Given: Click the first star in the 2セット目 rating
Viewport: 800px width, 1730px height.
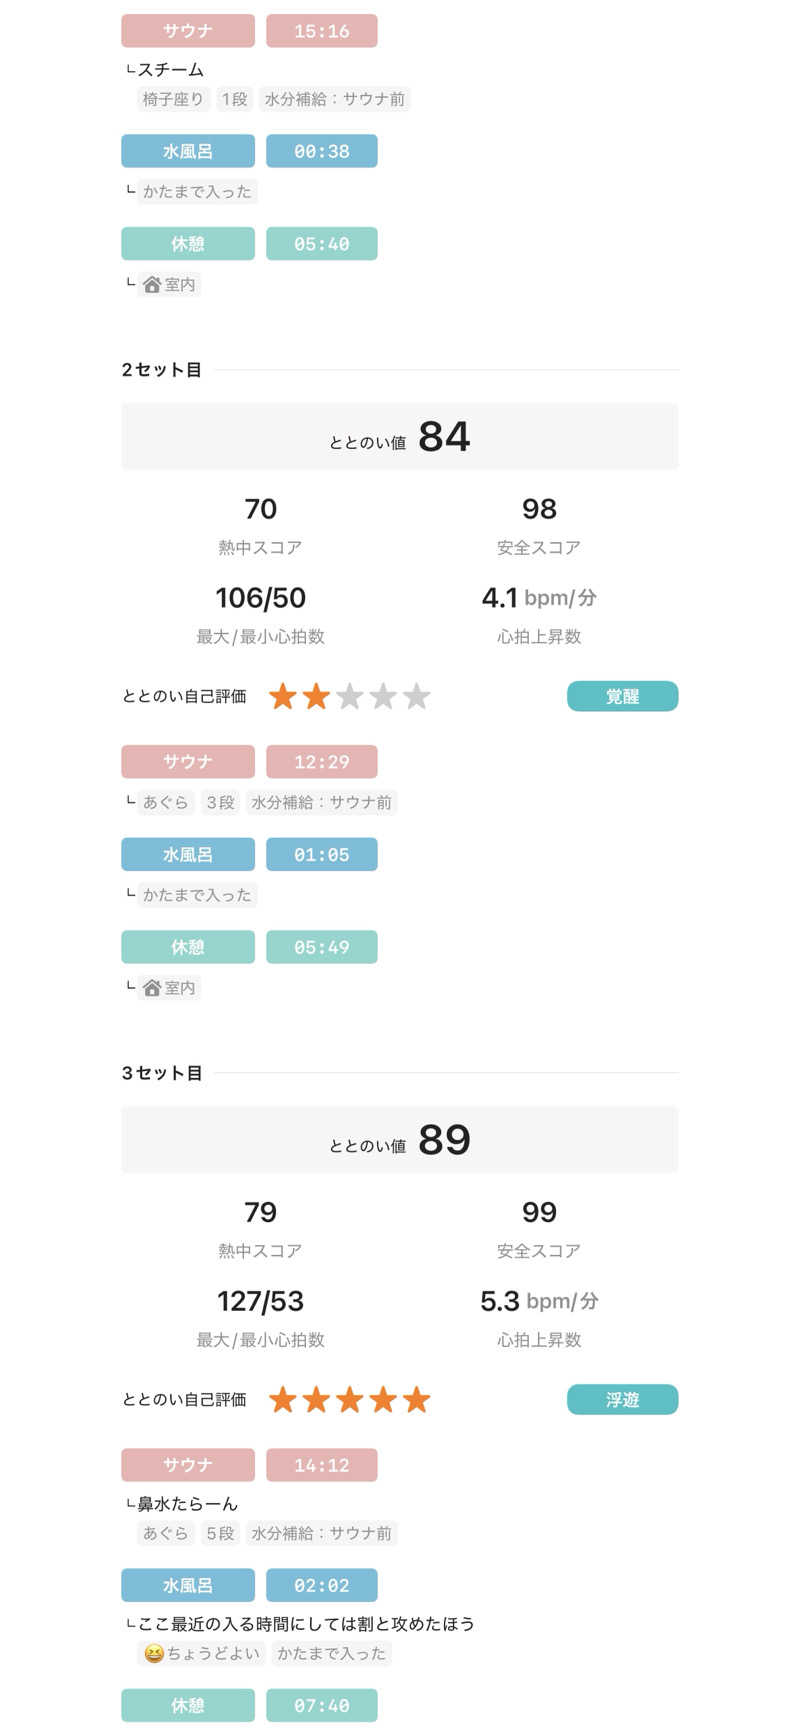Looking at the screenshot, I should coord(283,697).
